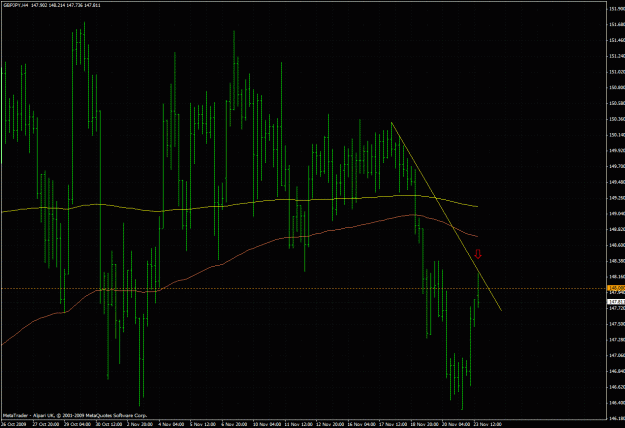Click the 26 Oct 2009 date label
Image resolution: width=625 pixels, height=428 pixels.
click(x=14, y=424)
